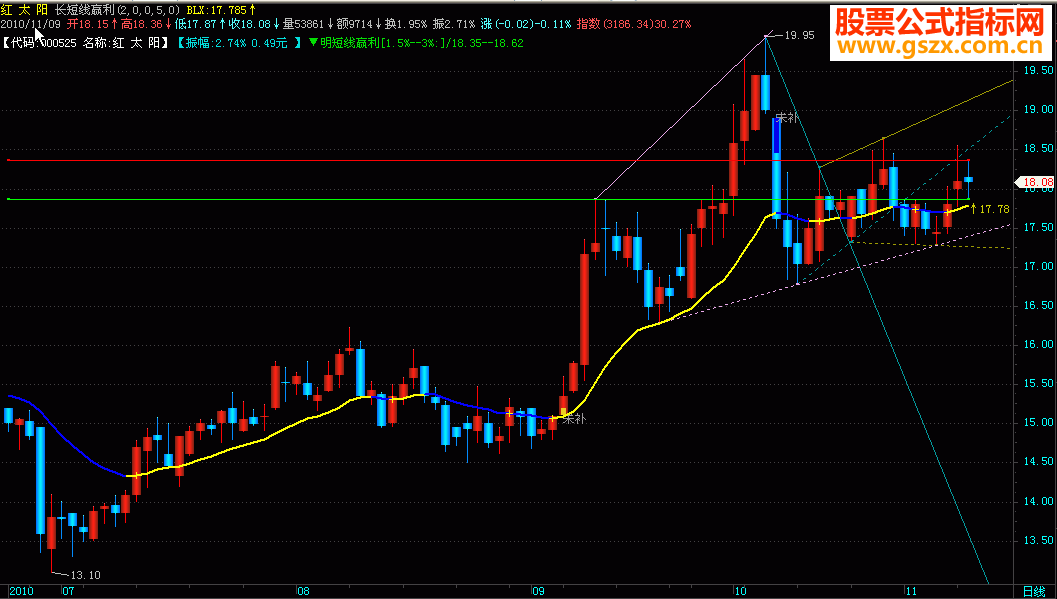Click the yellow BLX value arrow in header
The height and width of the screenshot is (599, 1057).
253,9
